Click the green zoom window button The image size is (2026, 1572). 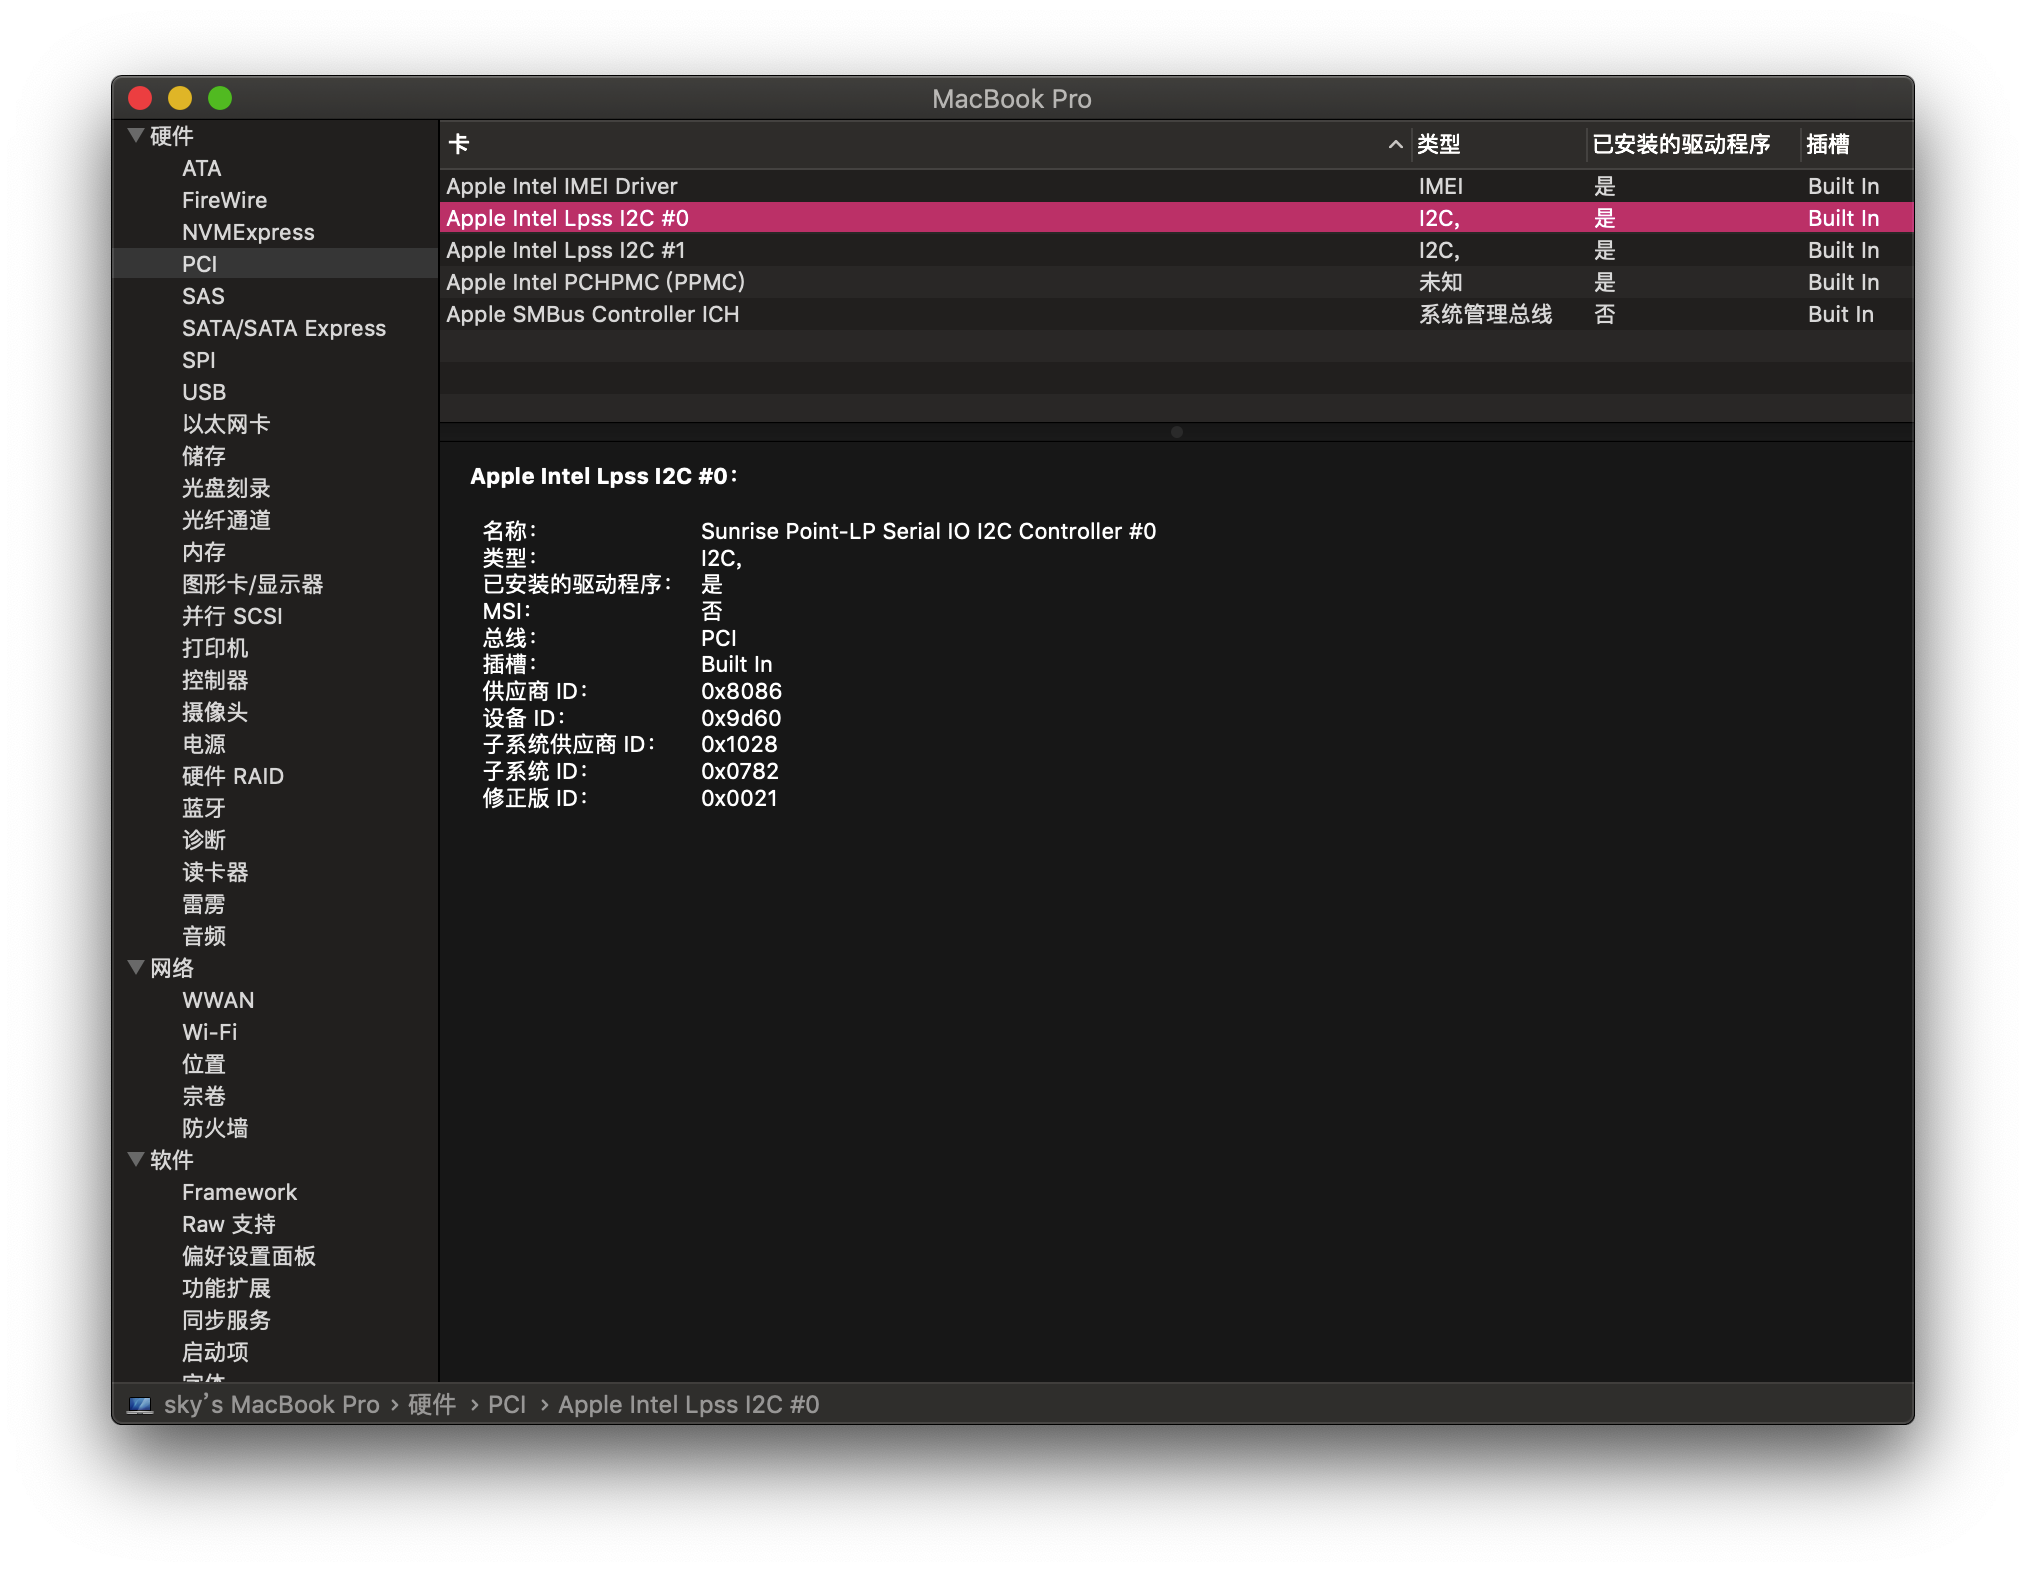click(220, 98)
